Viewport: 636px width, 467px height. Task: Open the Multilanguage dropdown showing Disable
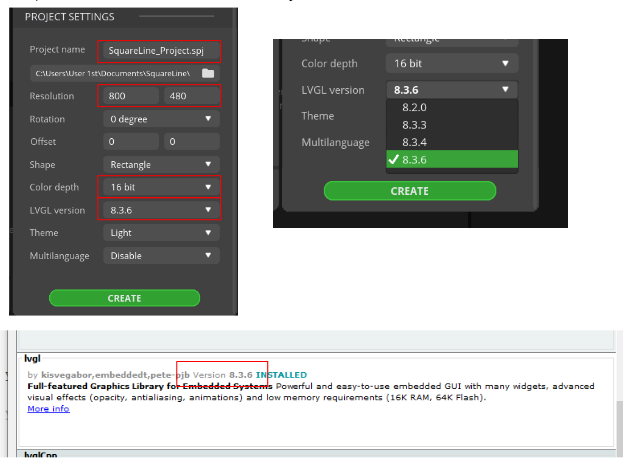pos(161,256)
